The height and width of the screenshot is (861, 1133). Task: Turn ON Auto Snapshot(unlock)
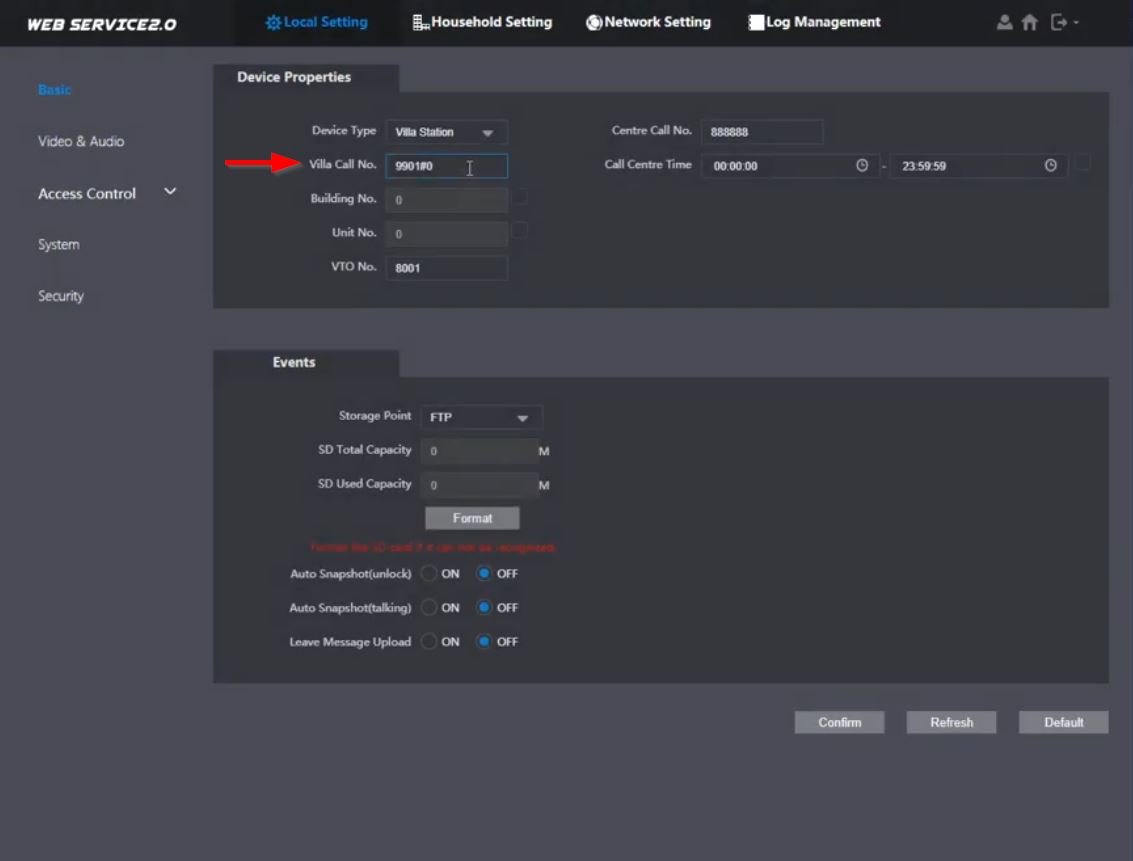[x=429, y=574]
